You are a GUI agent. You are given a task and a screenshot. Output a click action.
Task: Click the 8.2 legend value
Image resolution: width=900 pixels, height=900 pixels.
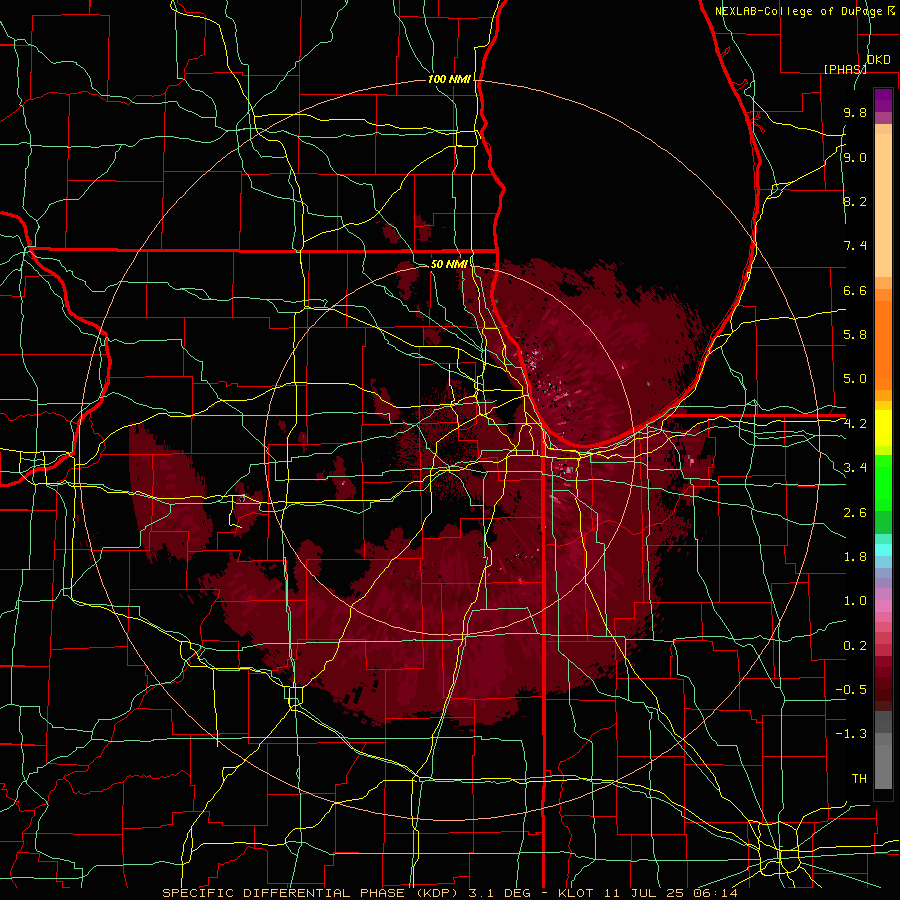(855, 201)
